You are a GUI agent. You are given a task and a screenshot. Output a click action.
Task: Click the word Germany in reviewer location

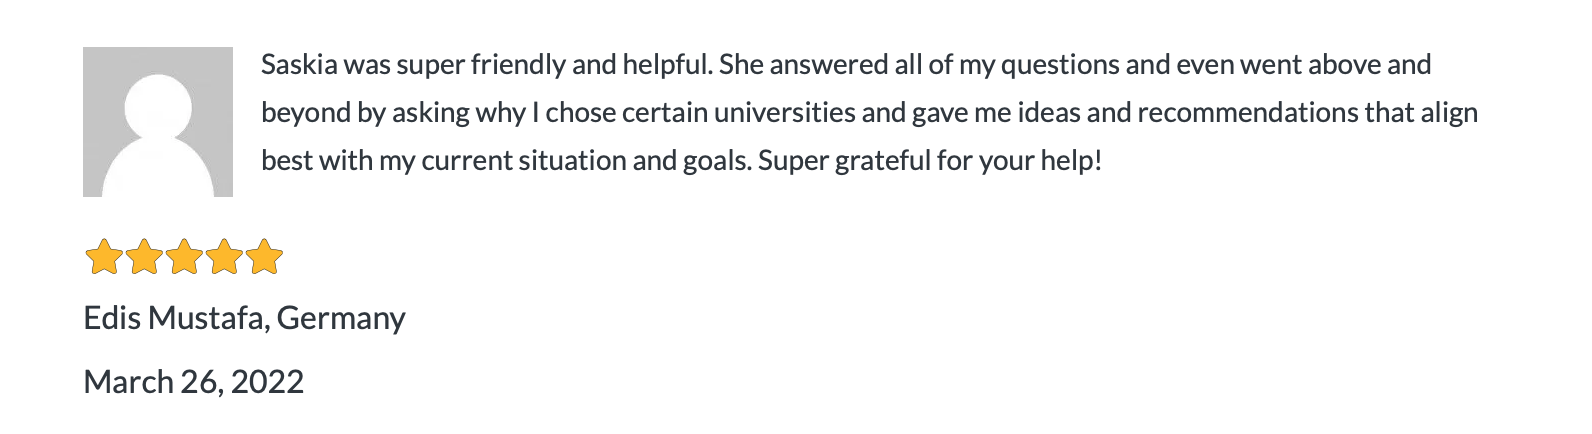[x=341, y=318]
